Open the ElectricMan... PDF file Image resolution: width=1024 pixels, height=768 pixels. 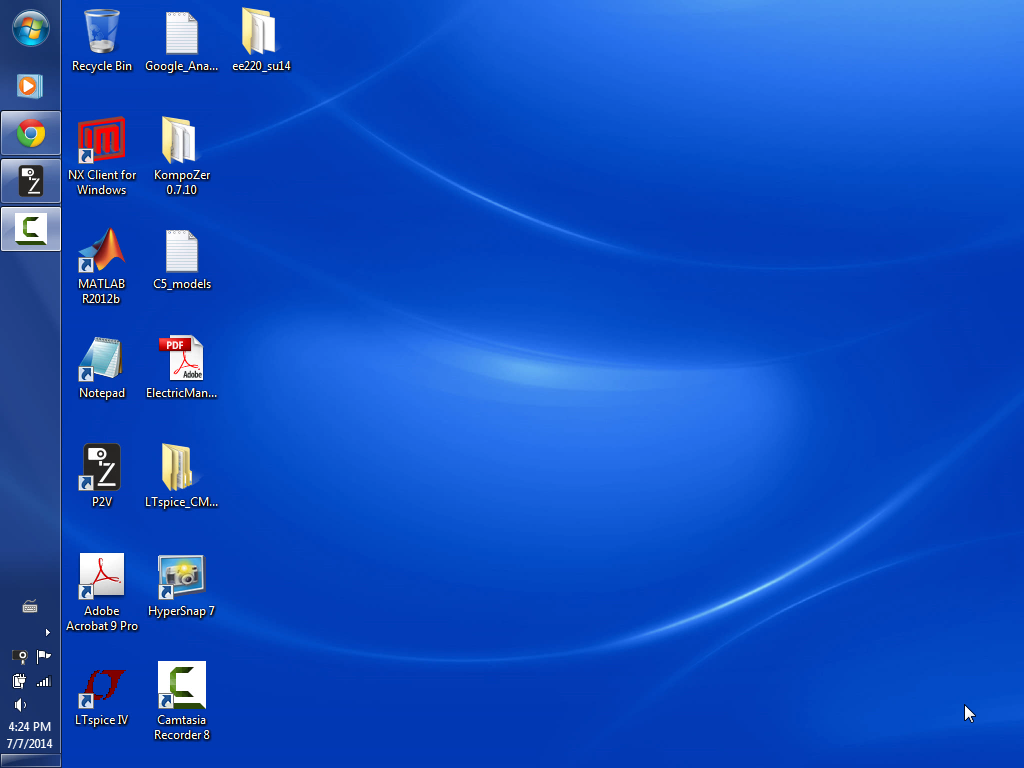coord(181,368)
